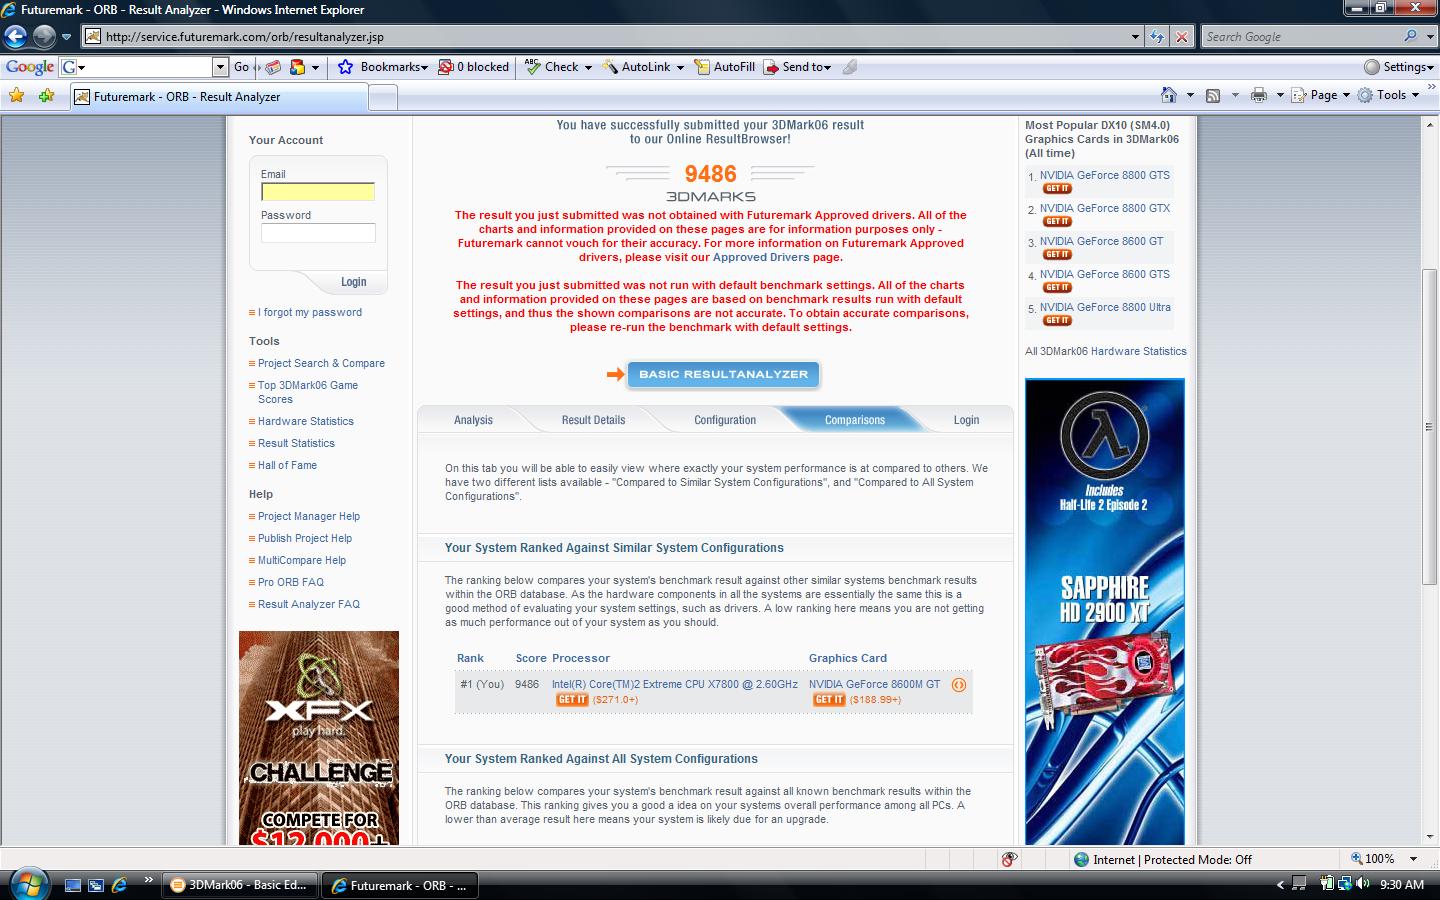The image size is (1440, 900).
Task: Open the Page menu dropdown
Action: tap(1346, 95)
